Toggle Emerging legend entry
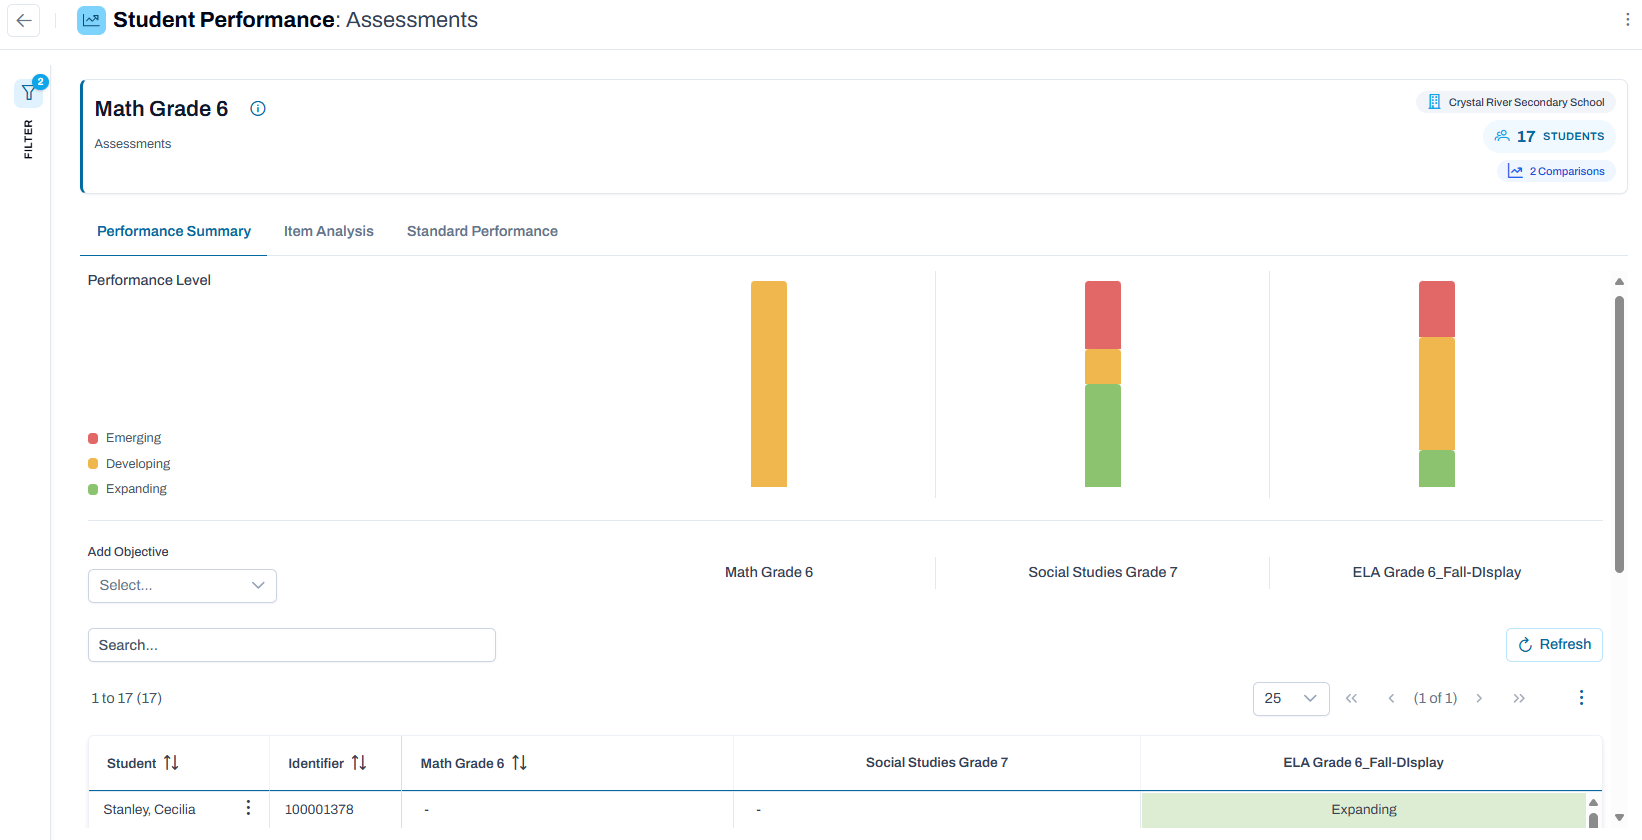 coord(125,438)
